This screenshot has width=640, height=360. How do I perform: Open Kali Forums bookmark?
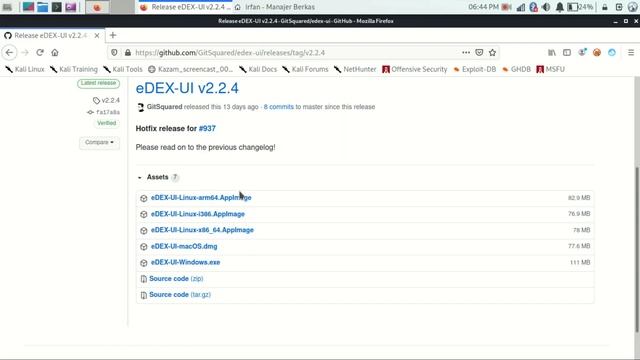305,69
